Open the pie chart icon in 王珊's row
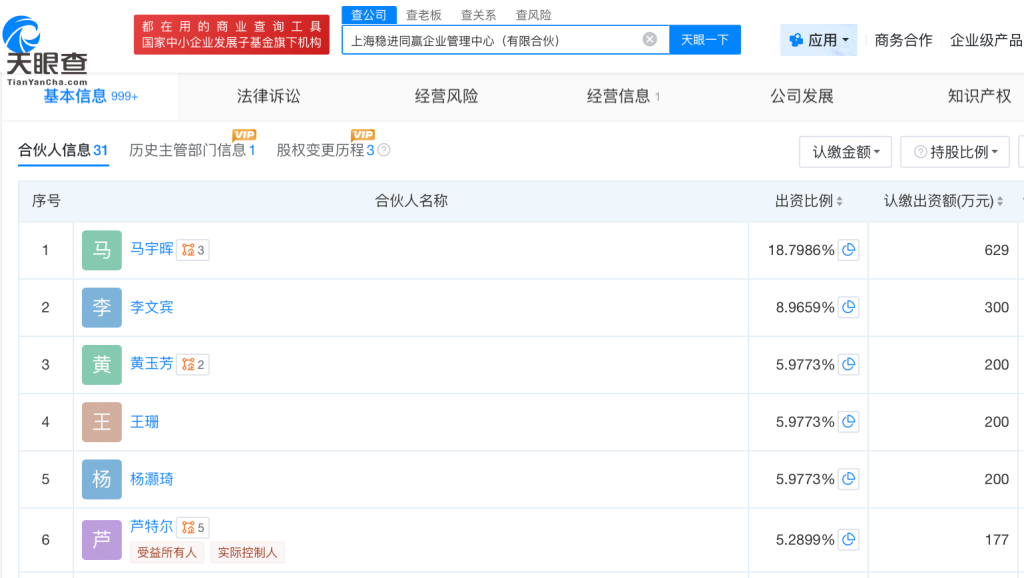The width and height of the screenshot is (1024, 578). click(849, 422)
